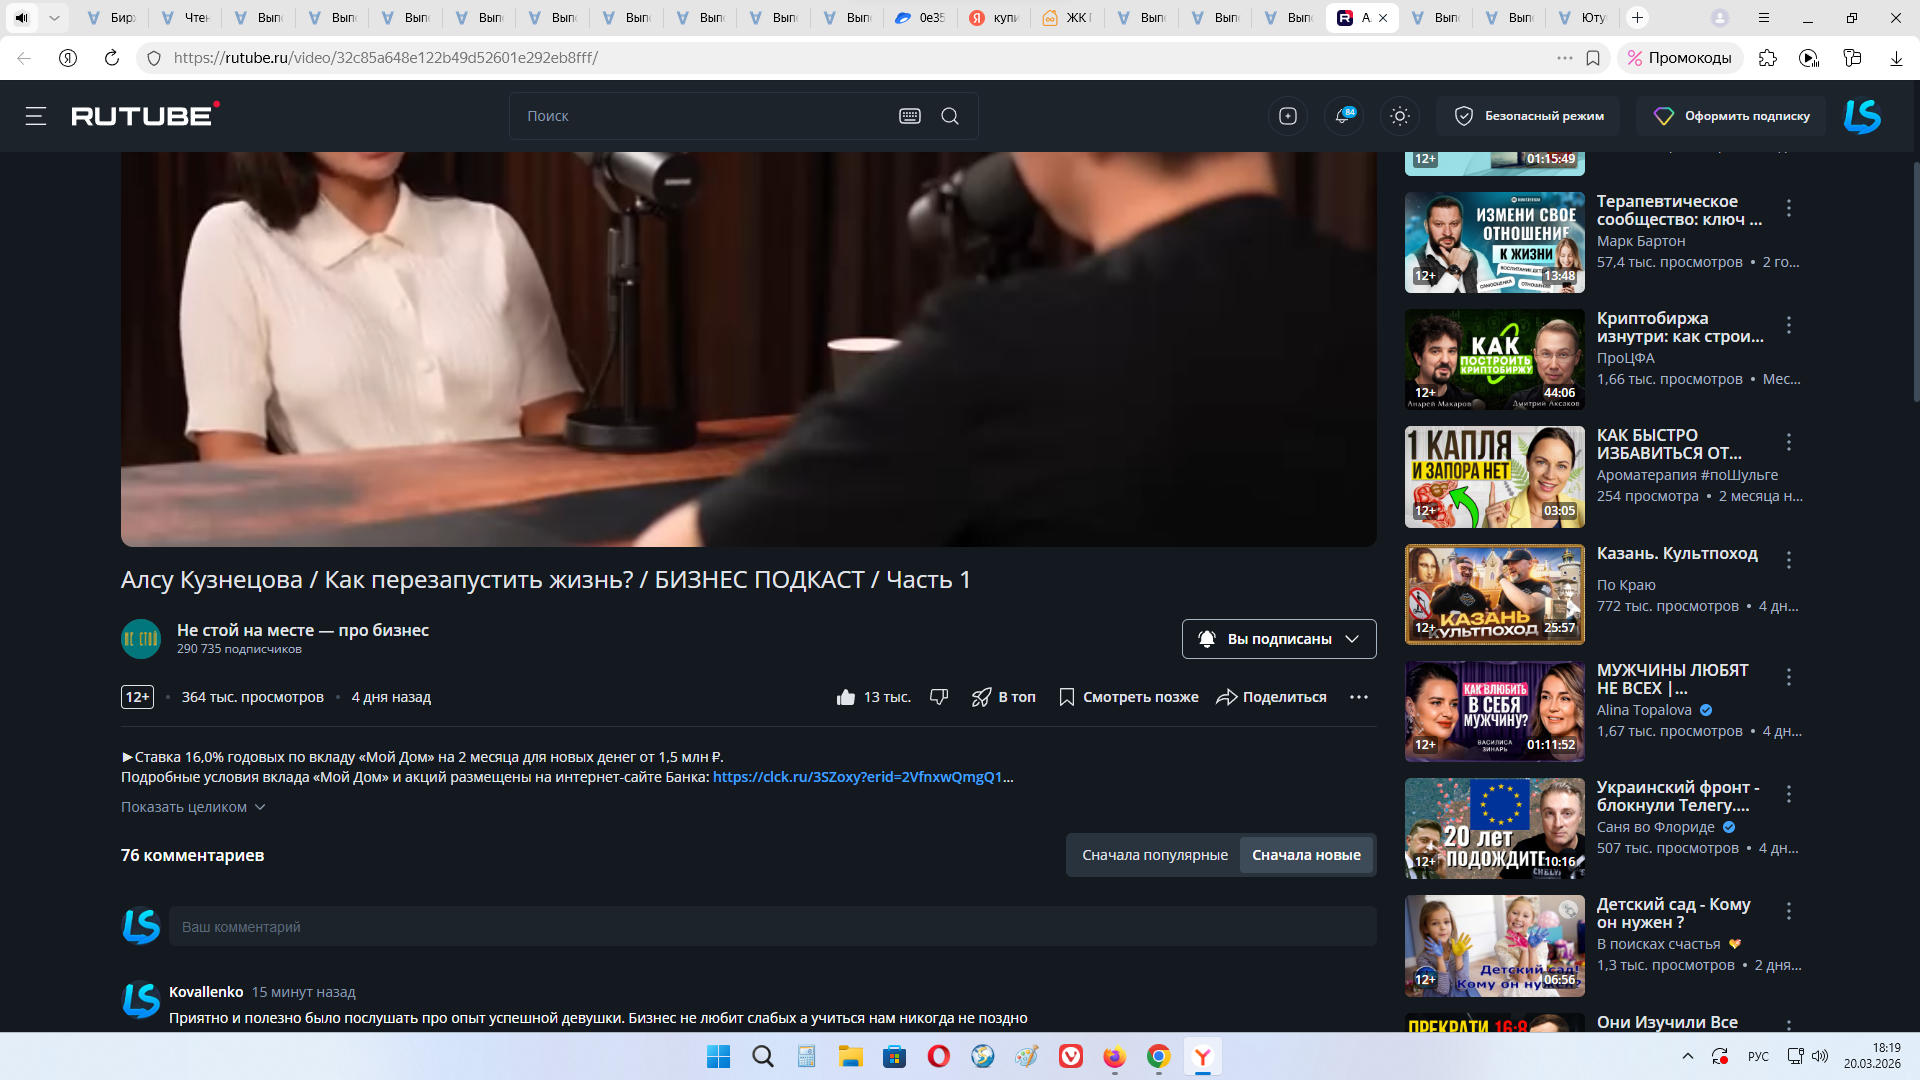Toggle Смотреть позже bookmark
Image resolution: width=1920 pixels, height=1080 pixels.
point(1128,697)
